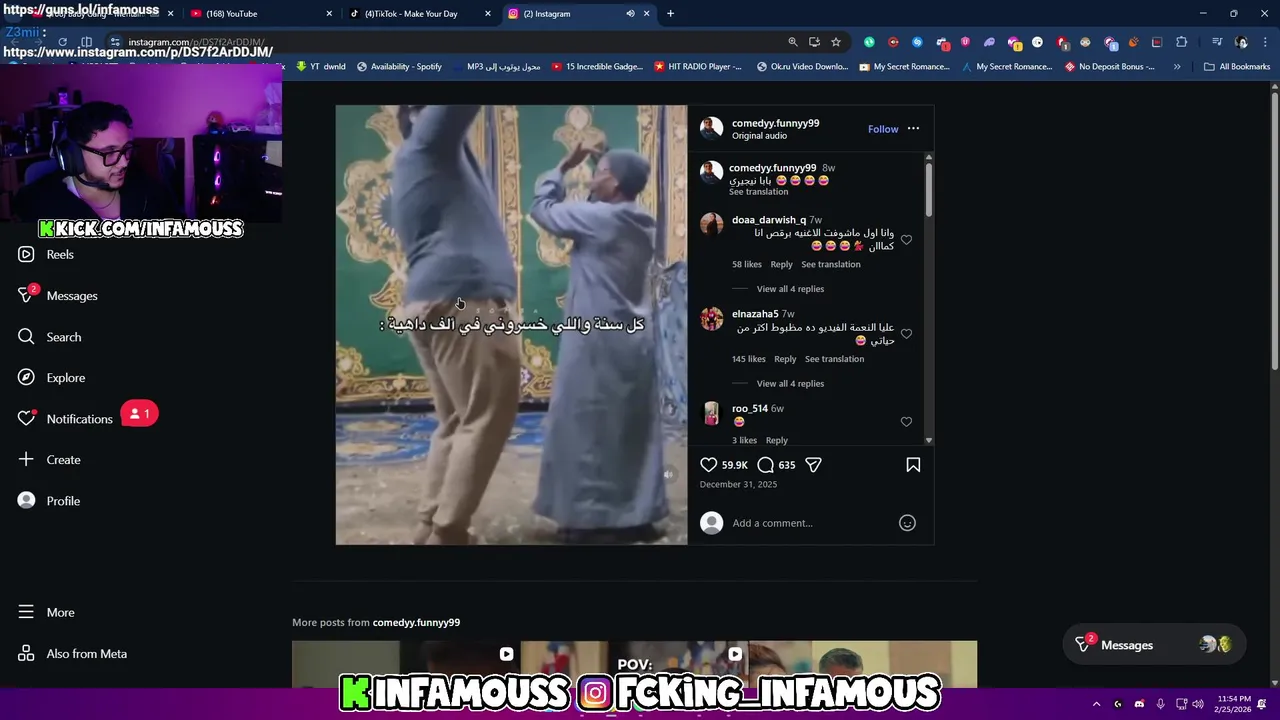Like roo_514's comment
The image size is (1280, 720).
coord(906,422)
